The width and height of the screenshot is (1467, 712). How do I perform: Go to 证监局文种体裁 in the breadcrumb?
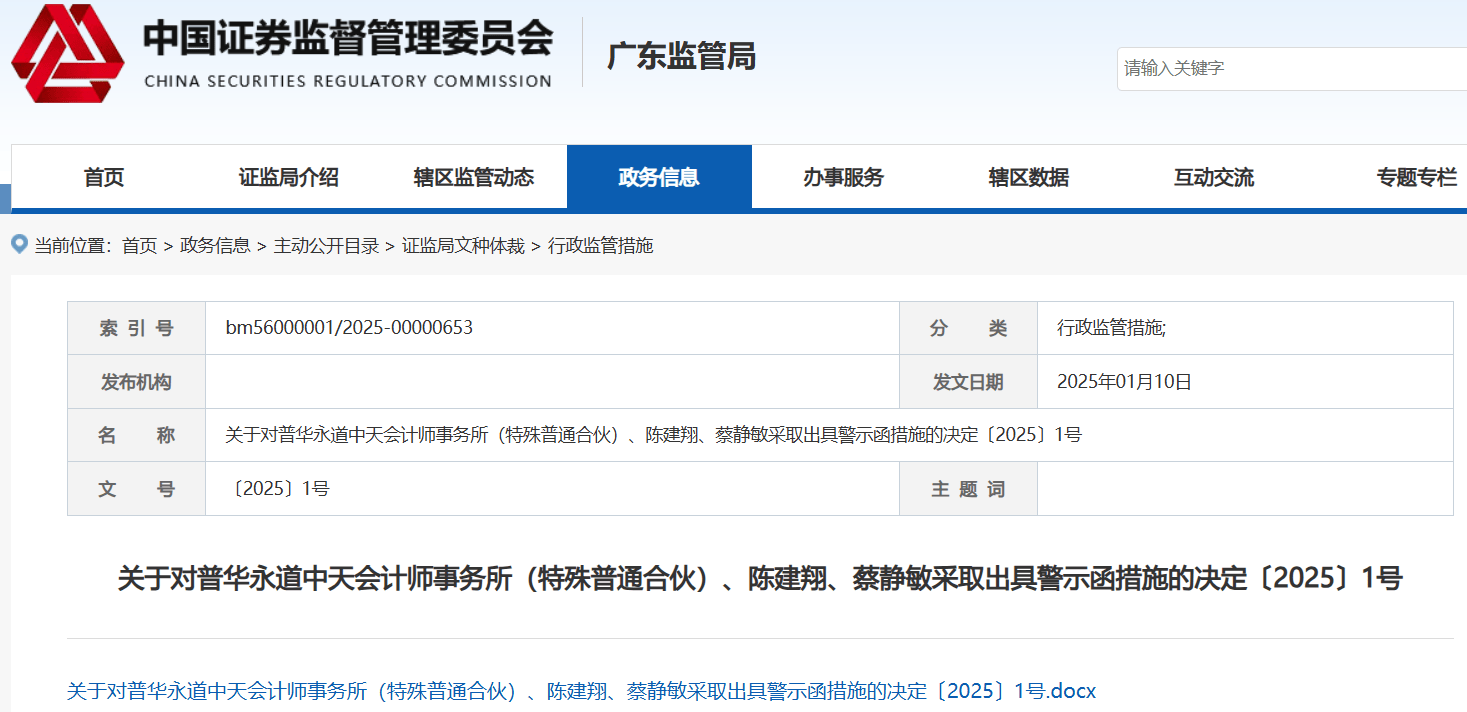(x=463, y=245)
